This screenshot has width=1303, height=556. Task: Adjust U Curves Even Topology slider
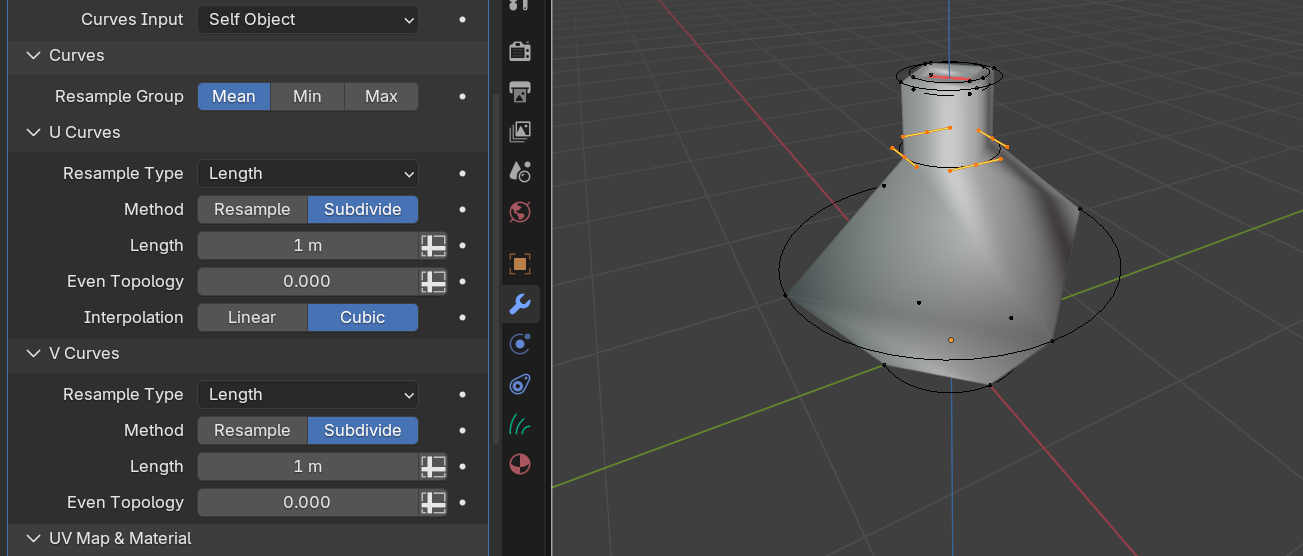308,281
